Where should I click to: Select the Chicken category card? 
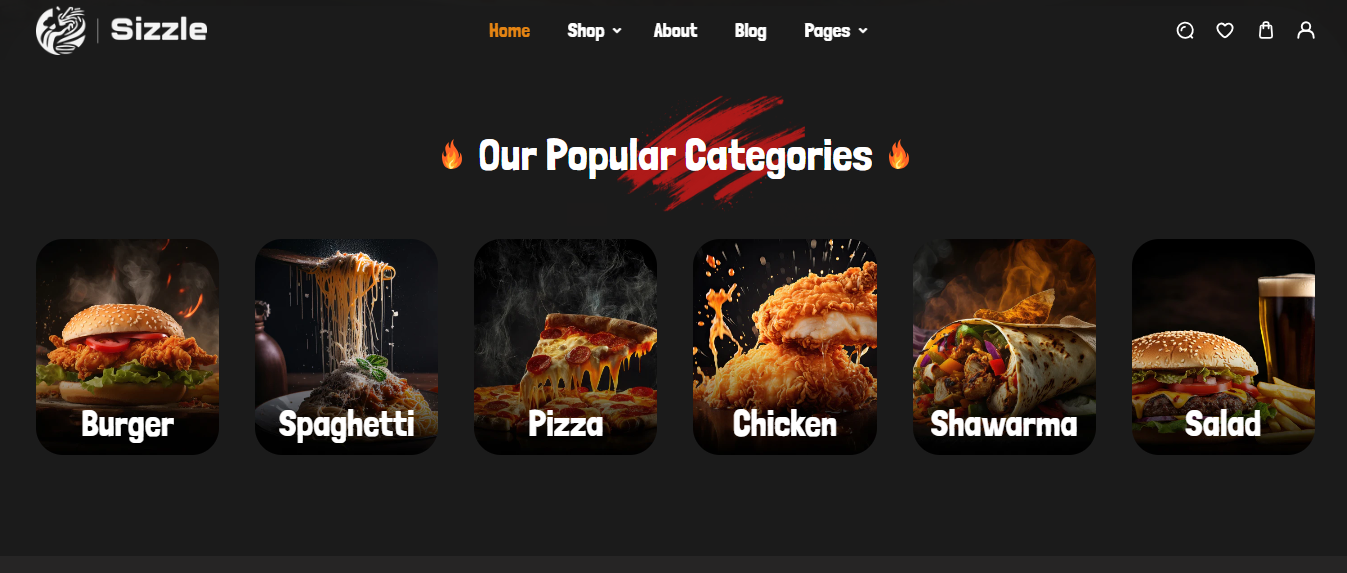point(785,347)
